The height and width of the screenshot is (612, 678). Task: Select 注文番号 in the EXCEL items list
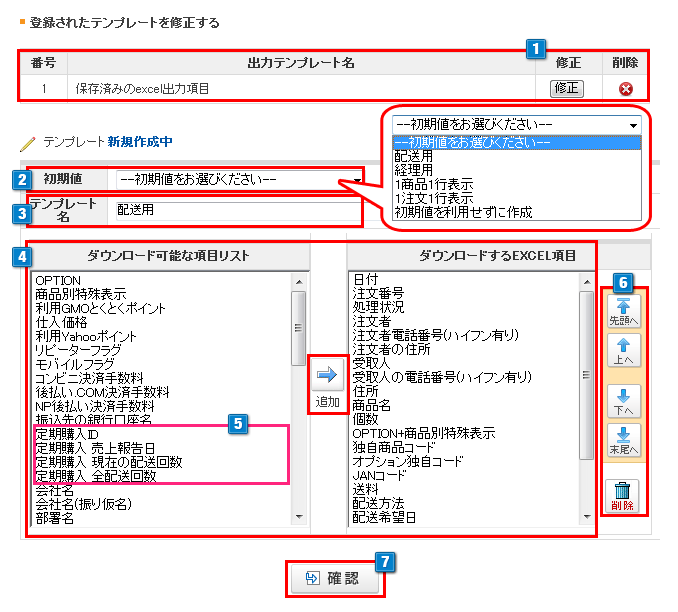click(x=377, y=293)
